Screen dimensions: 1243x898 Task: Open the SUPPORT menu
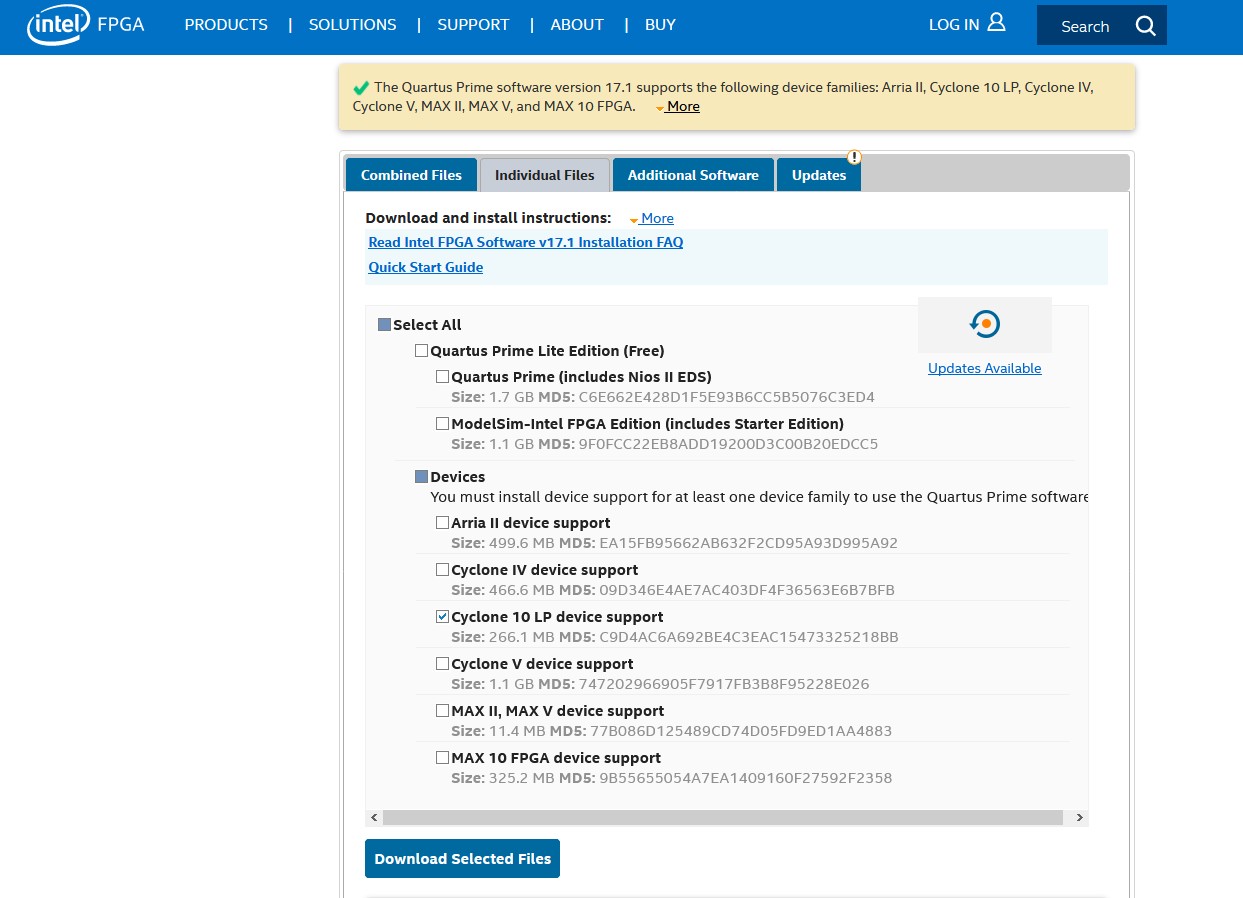[473, 25]
